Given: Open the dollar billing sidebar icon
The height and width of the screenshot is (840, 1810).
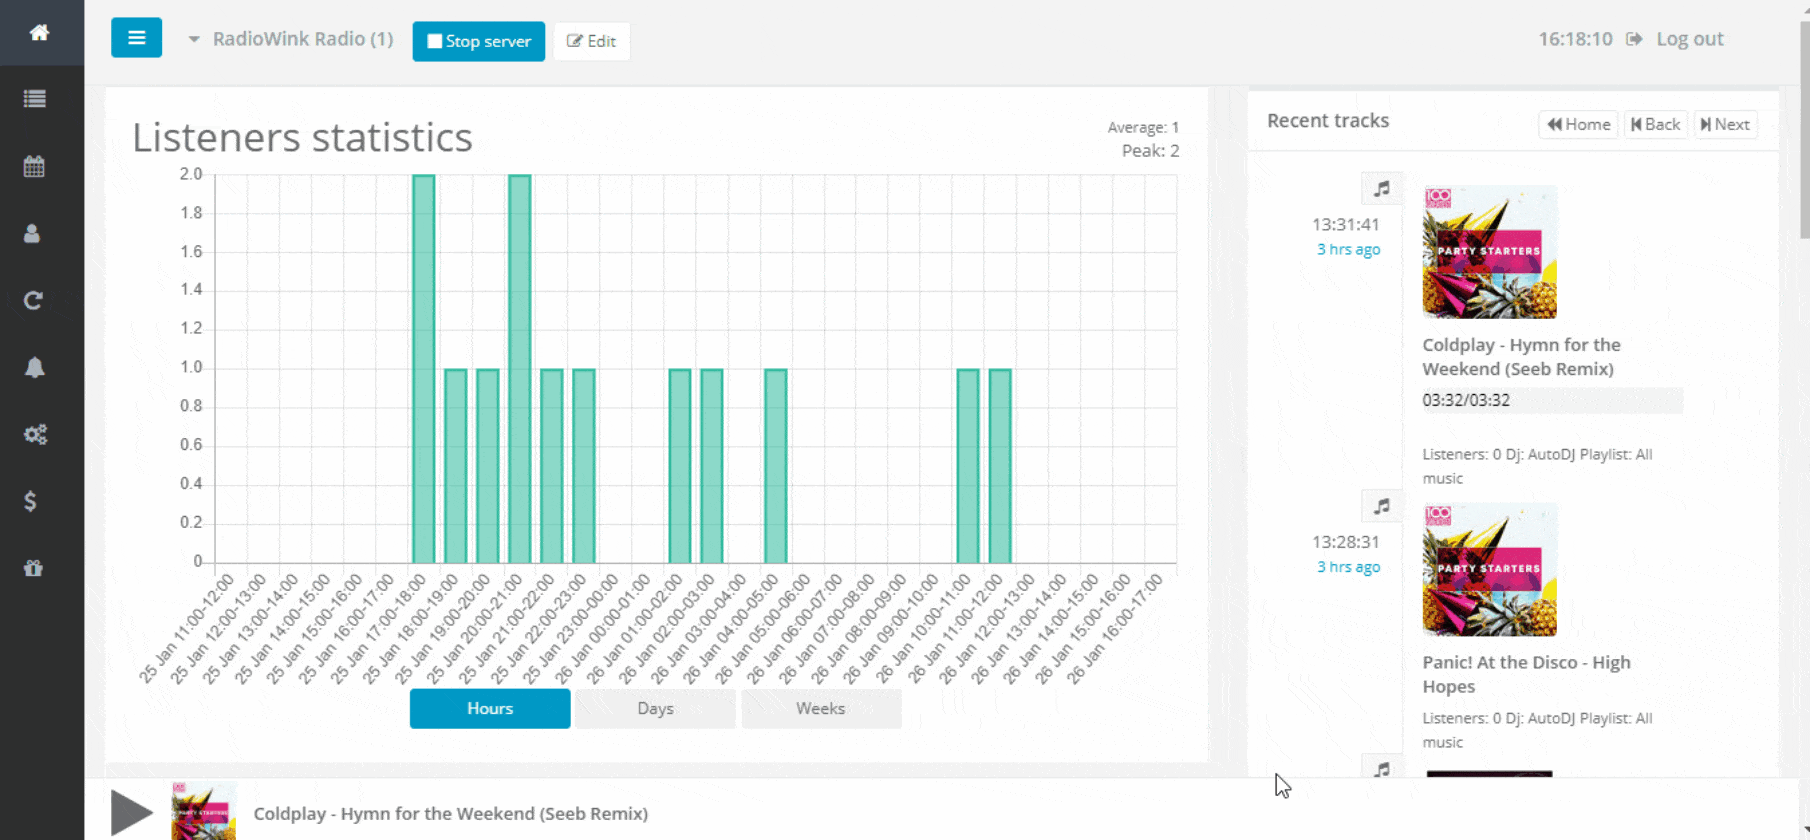Looking at the screenshot, I should pos(31,501).
